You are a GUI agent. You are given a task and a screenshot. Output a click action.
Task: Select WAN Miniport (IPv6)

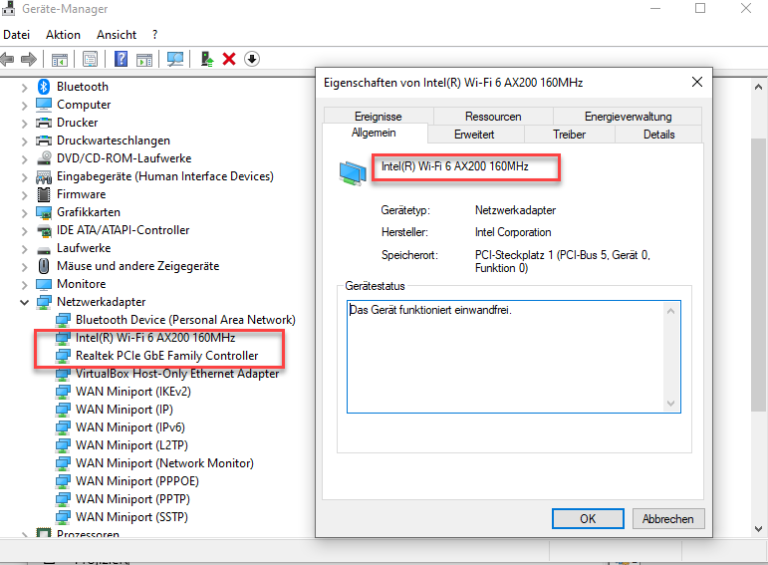pos(130,427)
